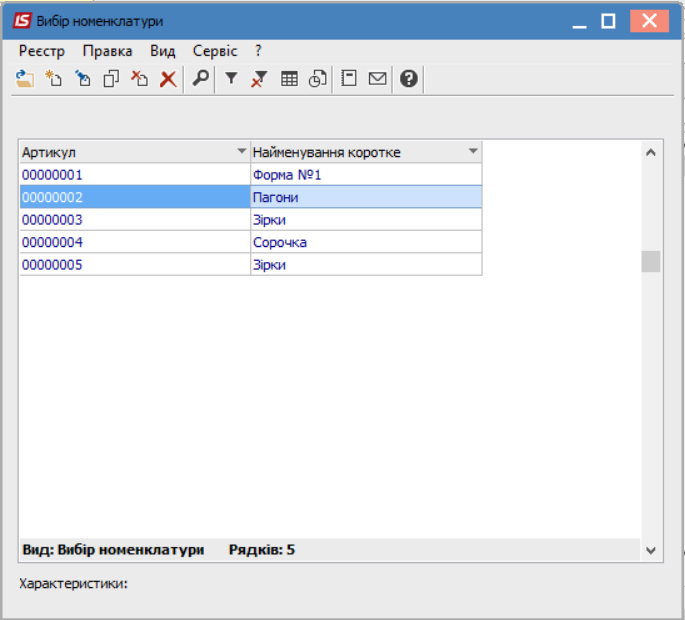Maximize the Вибір номенклатури window
The height and width of the screenshot is (620, 685).
tap(608, 21)
